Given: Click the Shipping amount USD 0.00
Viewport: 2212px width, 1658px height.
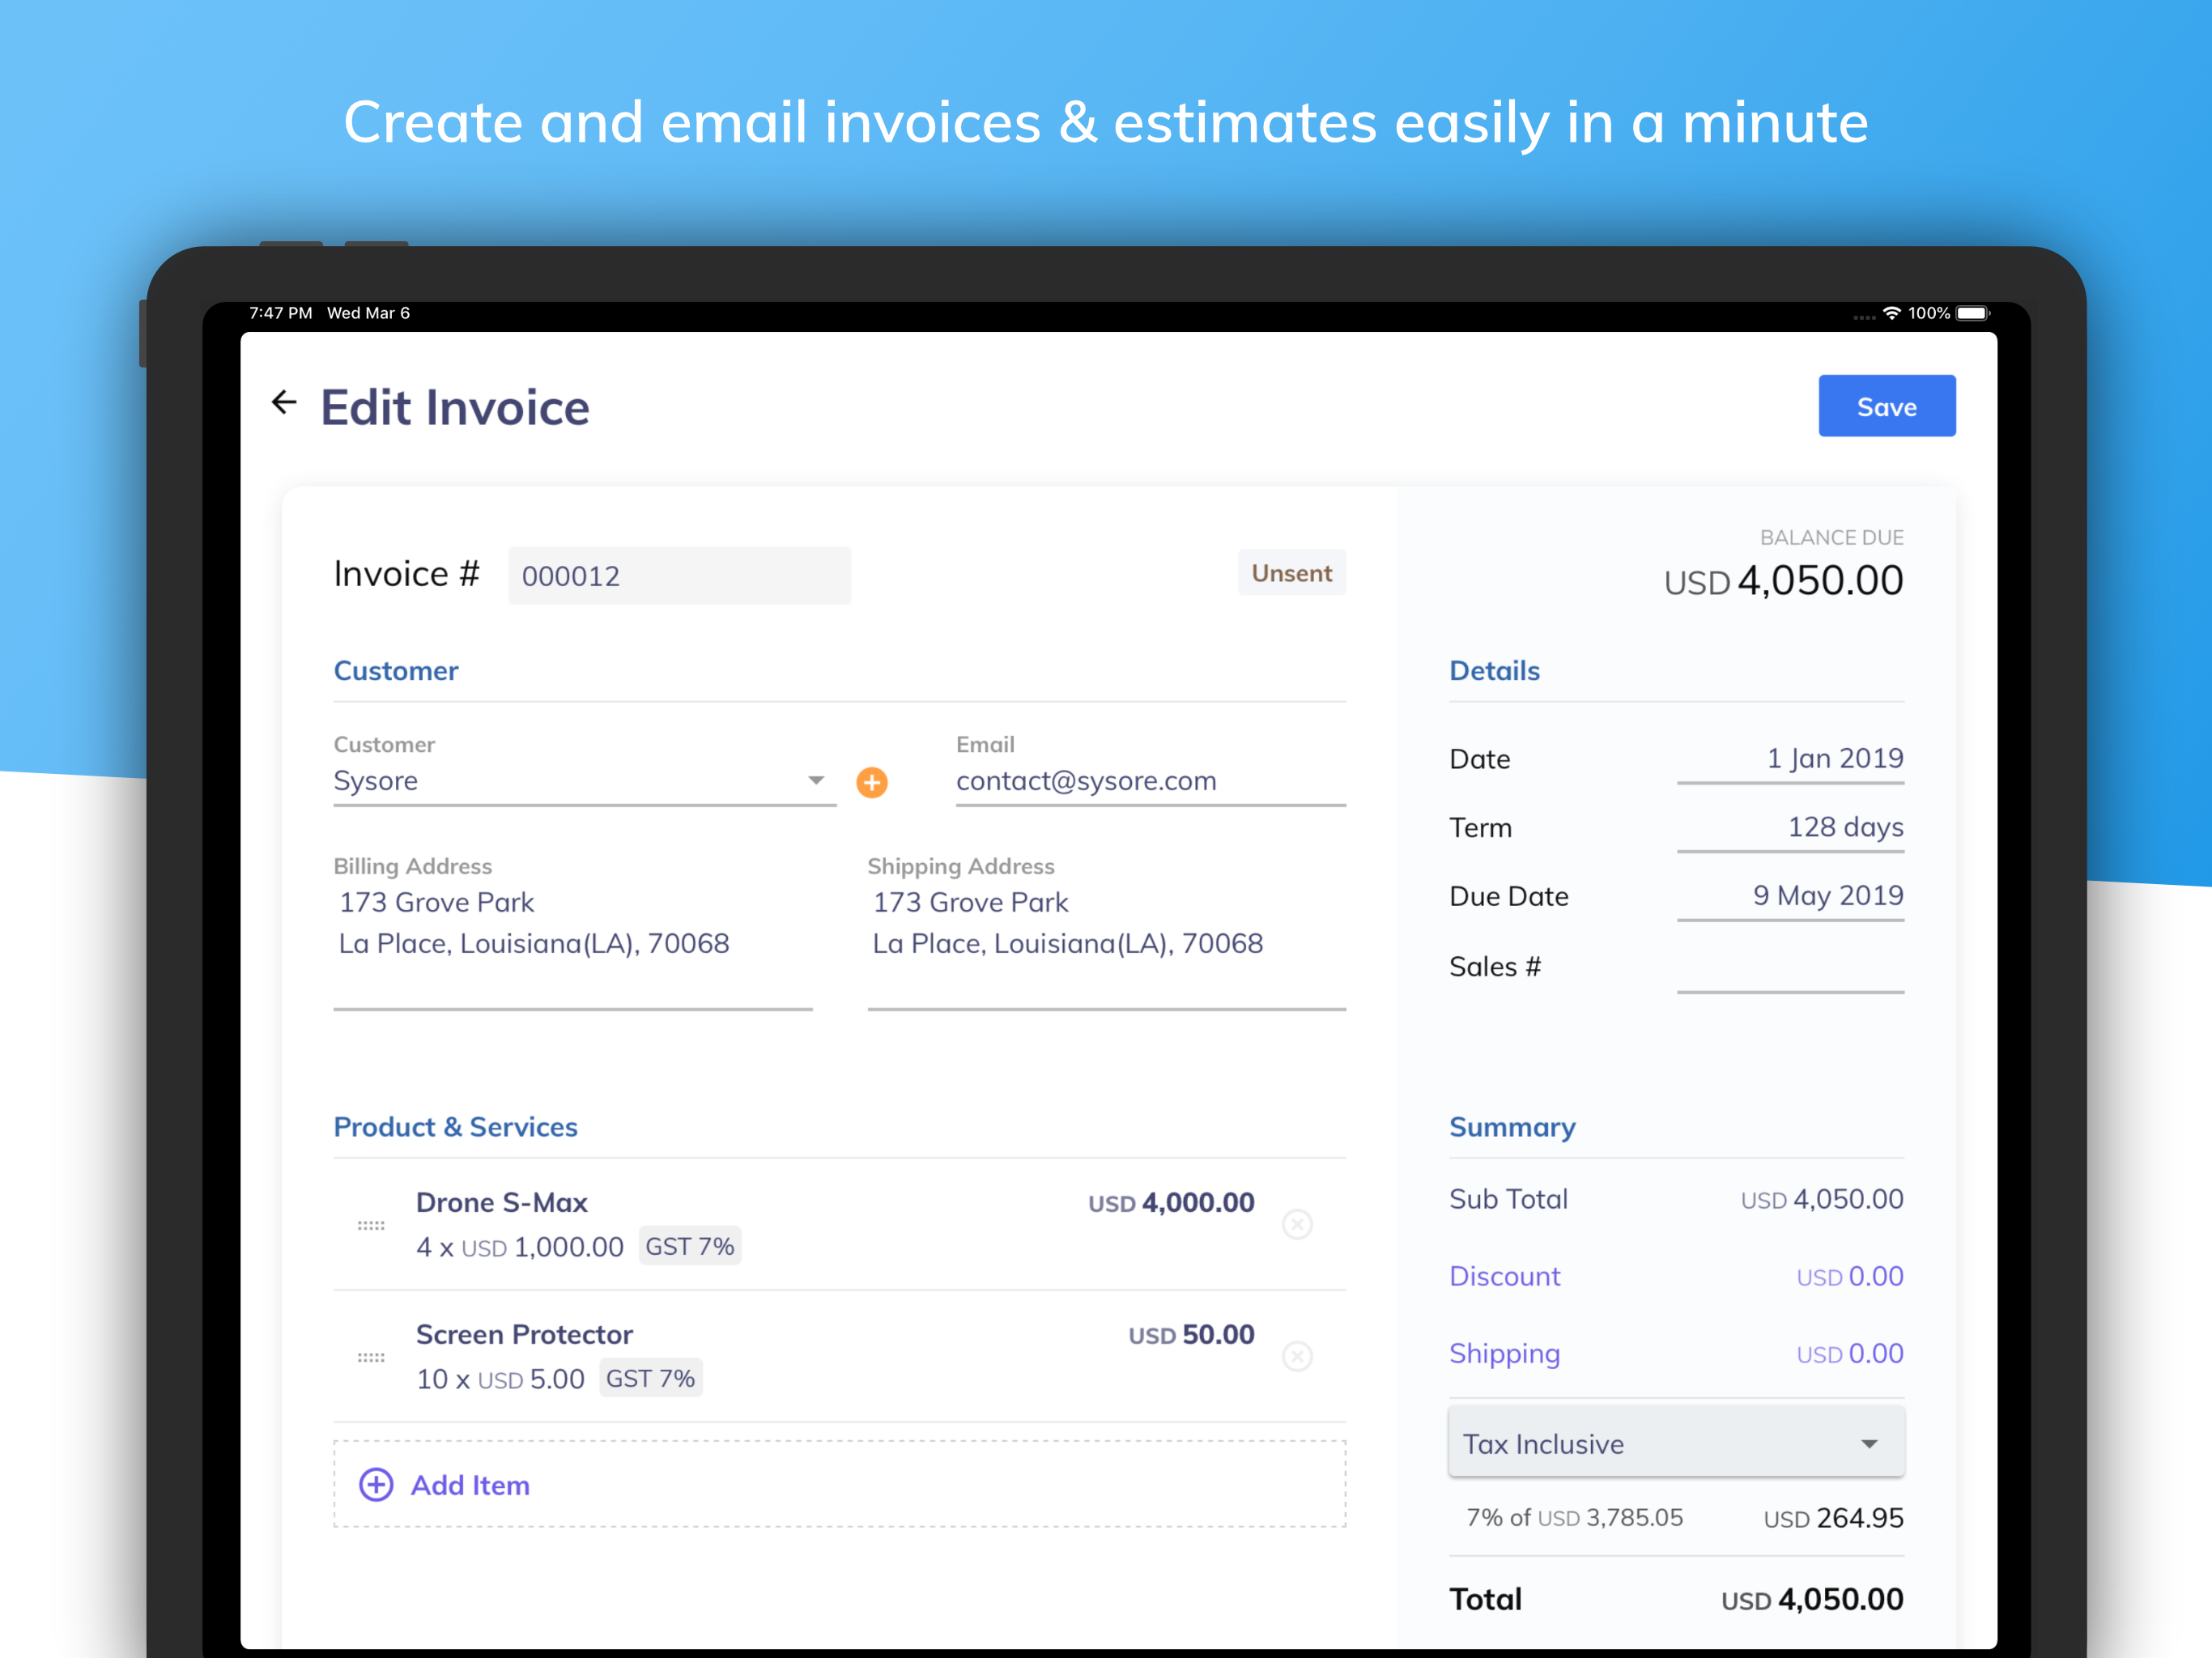Looking at the screenshot, I should (x=1849, y=1354).
